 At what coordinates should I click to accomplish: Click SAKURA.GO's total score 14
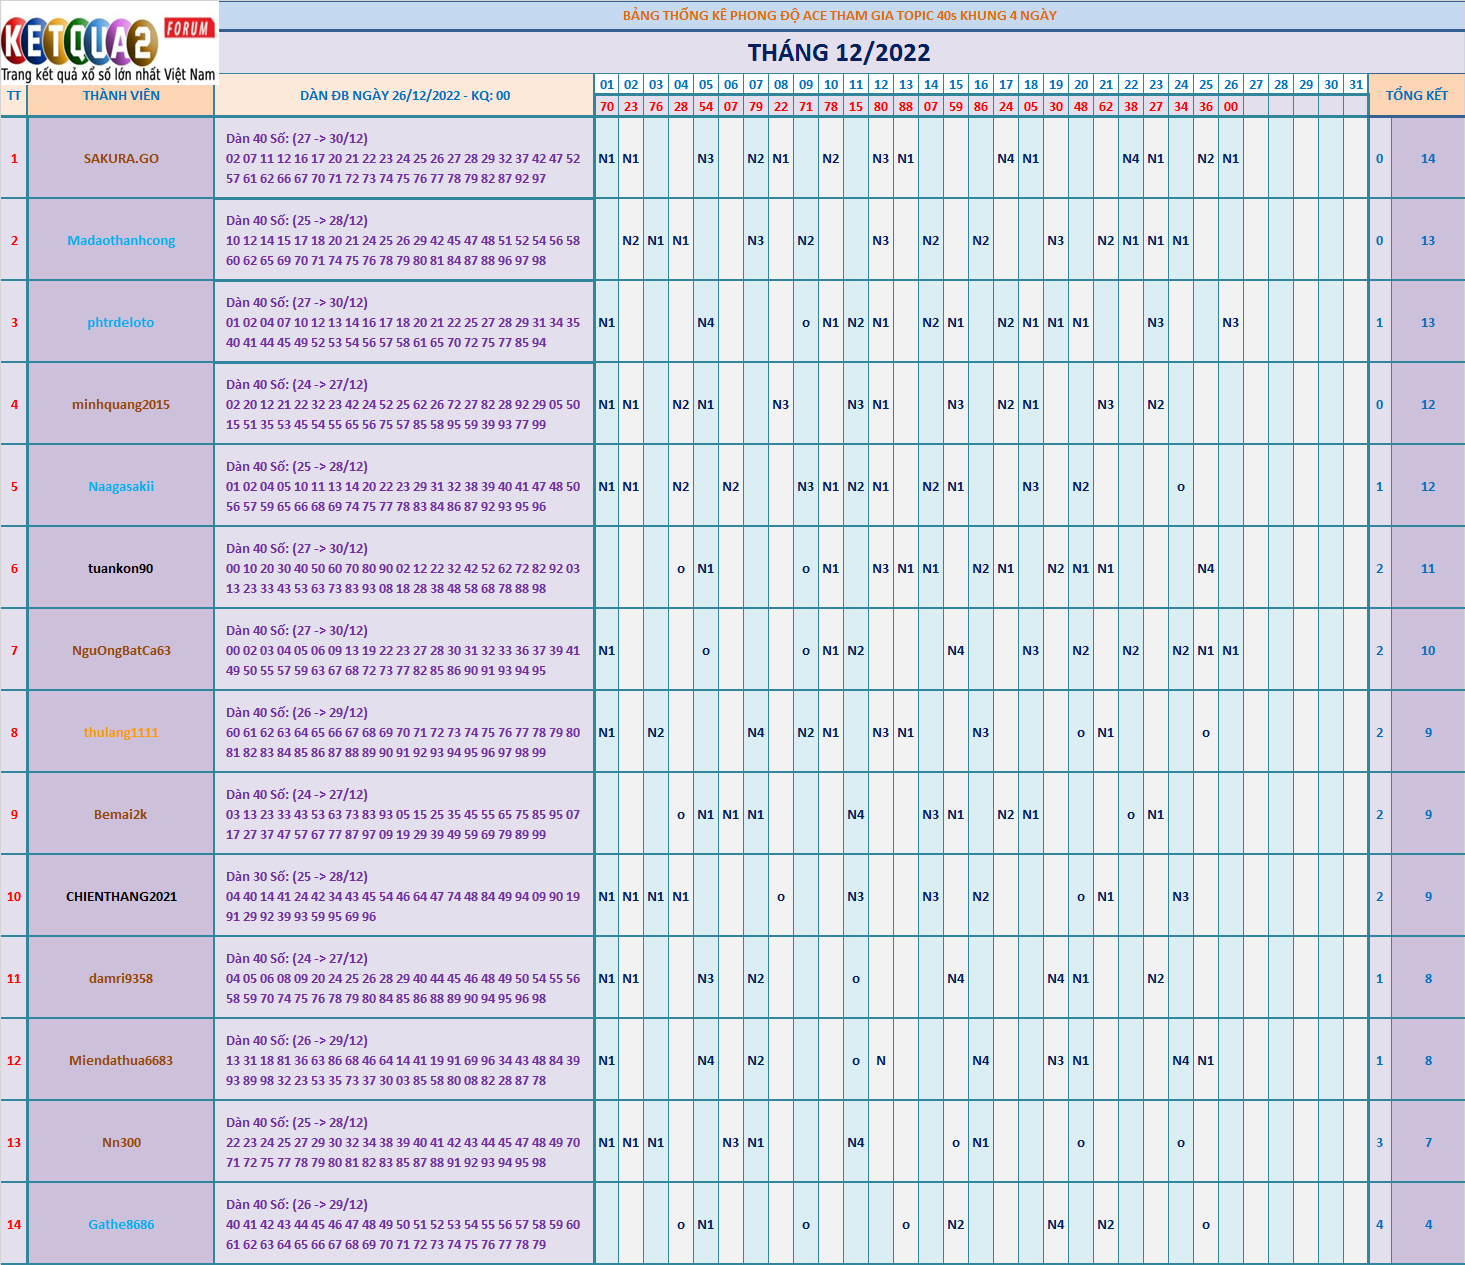click(x=1428, y=158)
